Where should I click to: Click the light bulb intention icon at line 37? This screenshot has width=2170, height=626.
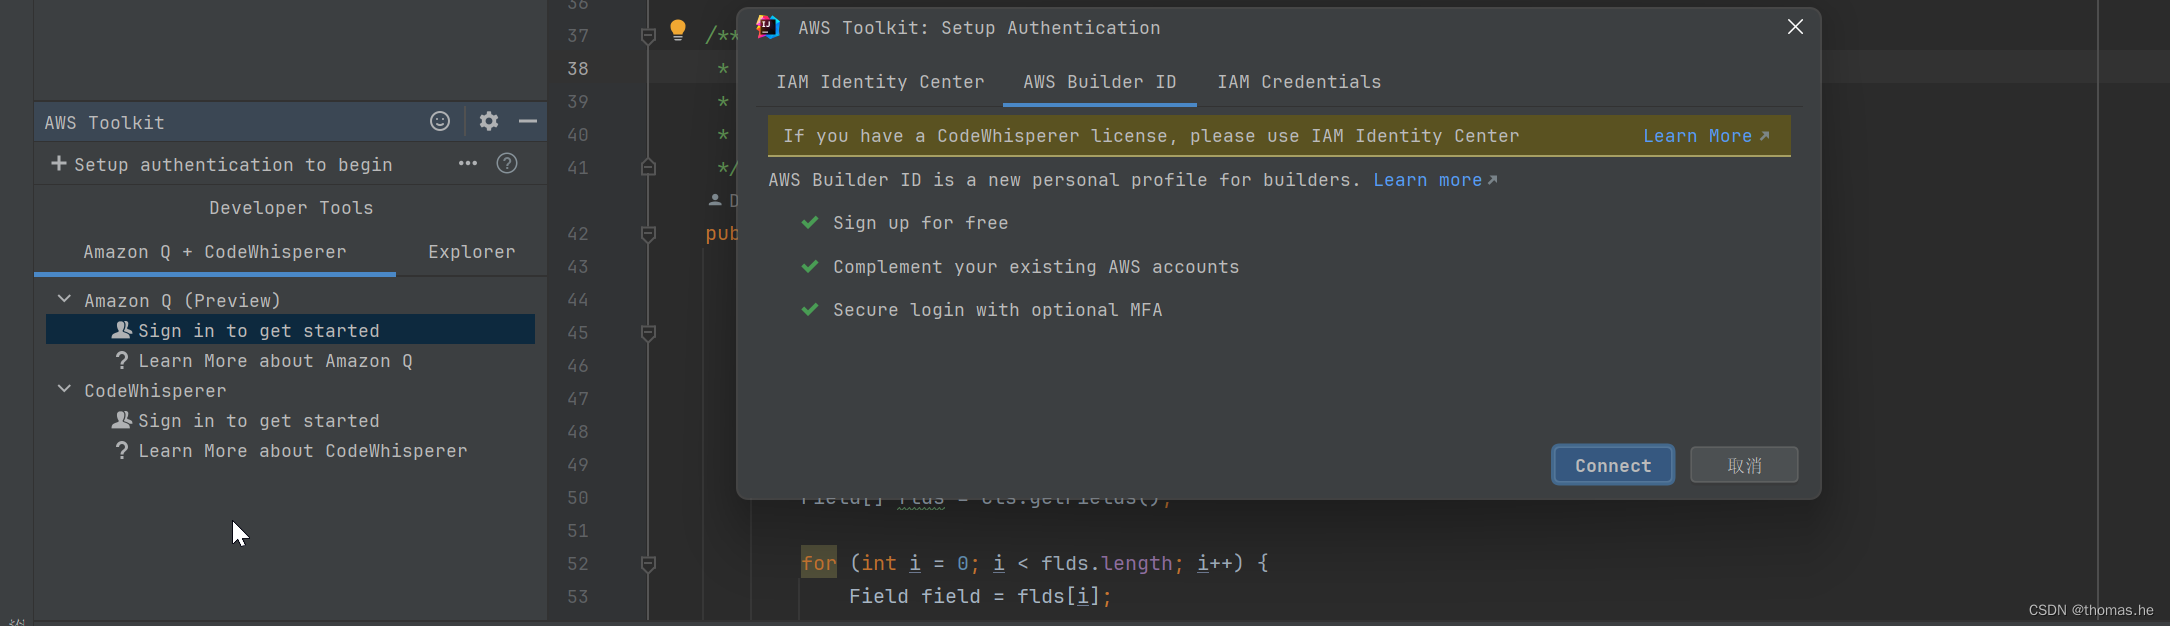point(678,30)
